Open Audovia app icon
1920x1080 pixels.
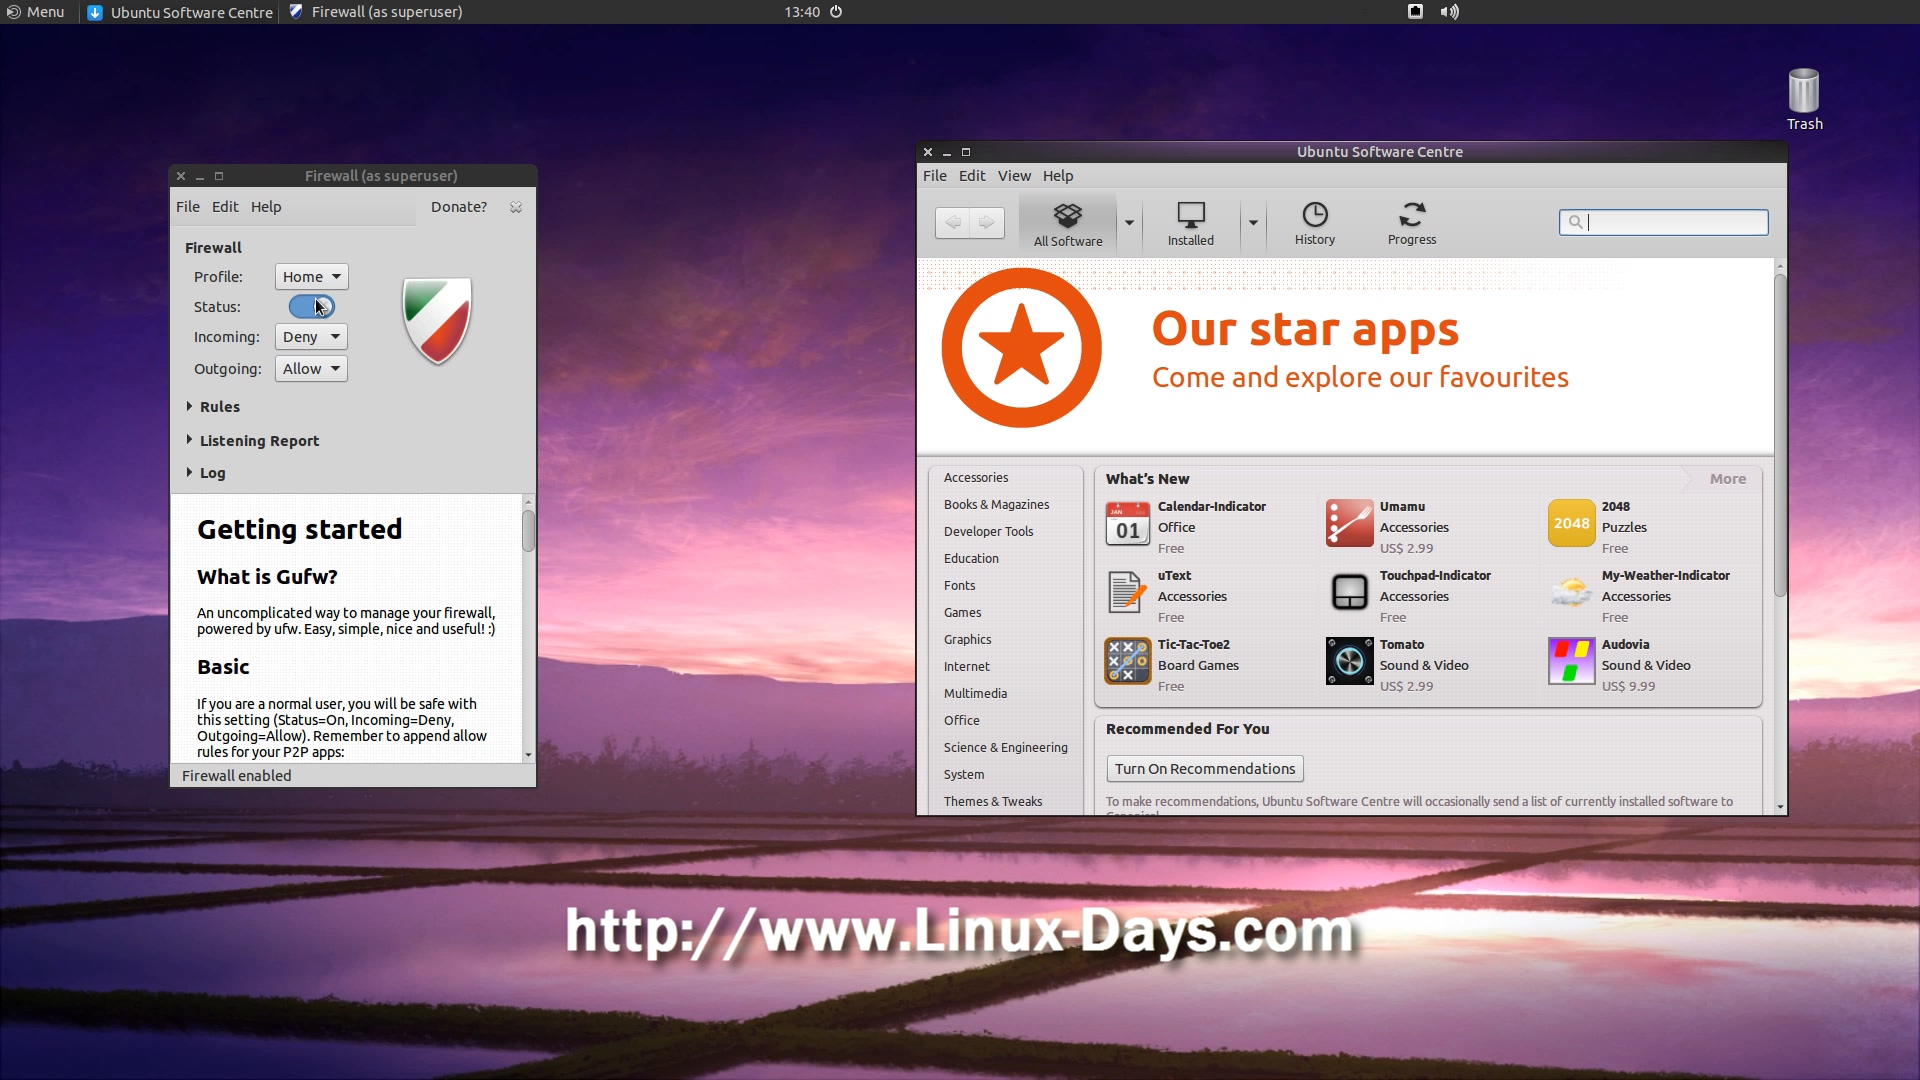1571,662
